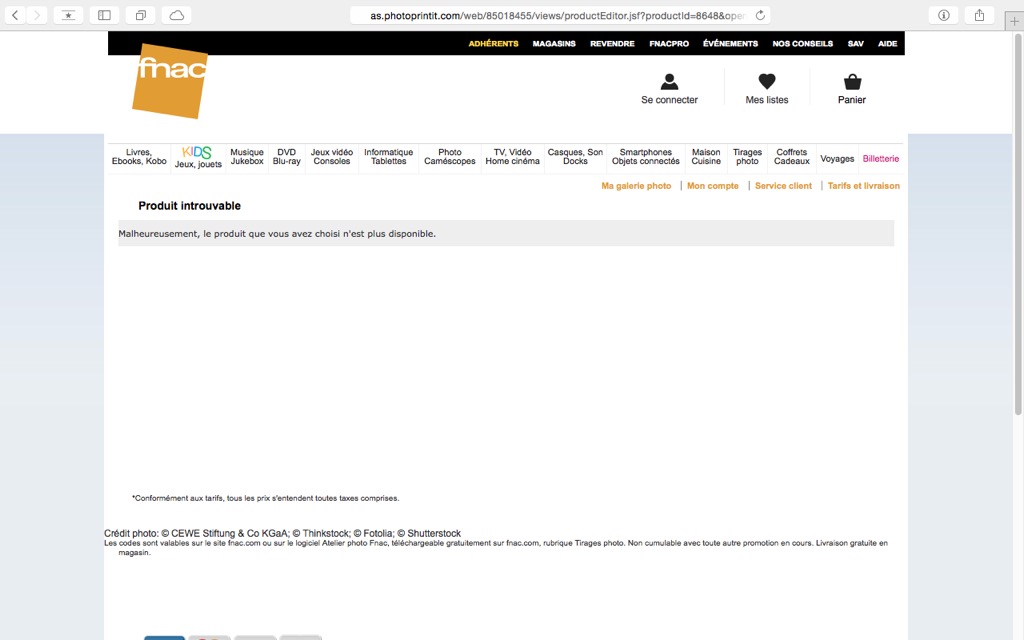Open the MAGASINS top menu link
The image size is (1024, 640).
[554, 44]
